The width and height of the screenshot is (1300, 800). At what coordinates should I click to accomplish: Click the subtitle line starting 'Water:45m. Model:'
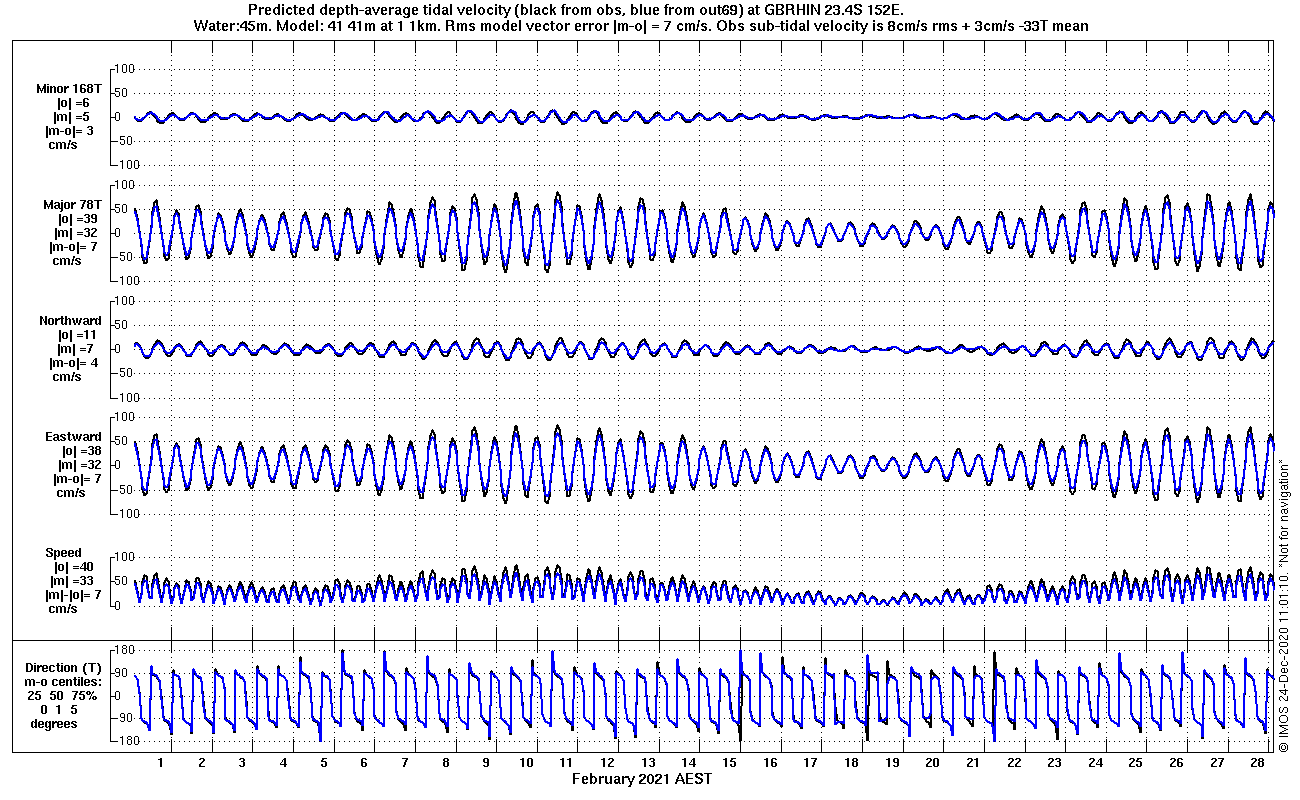(x=641, y=26)
